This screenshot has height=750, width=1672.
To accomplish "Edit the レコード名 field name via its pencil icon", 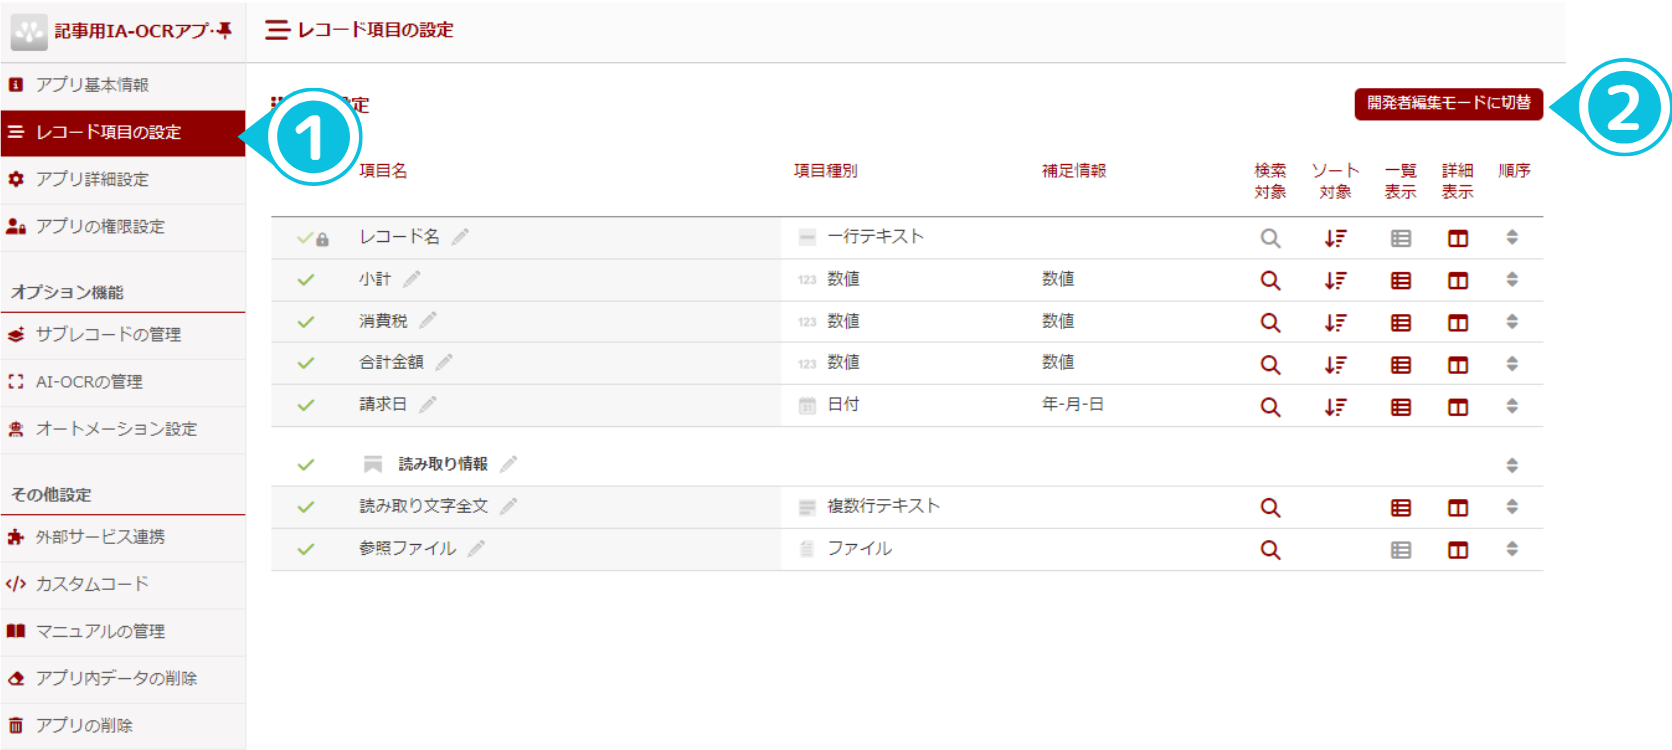I will (x=460, y=237).
